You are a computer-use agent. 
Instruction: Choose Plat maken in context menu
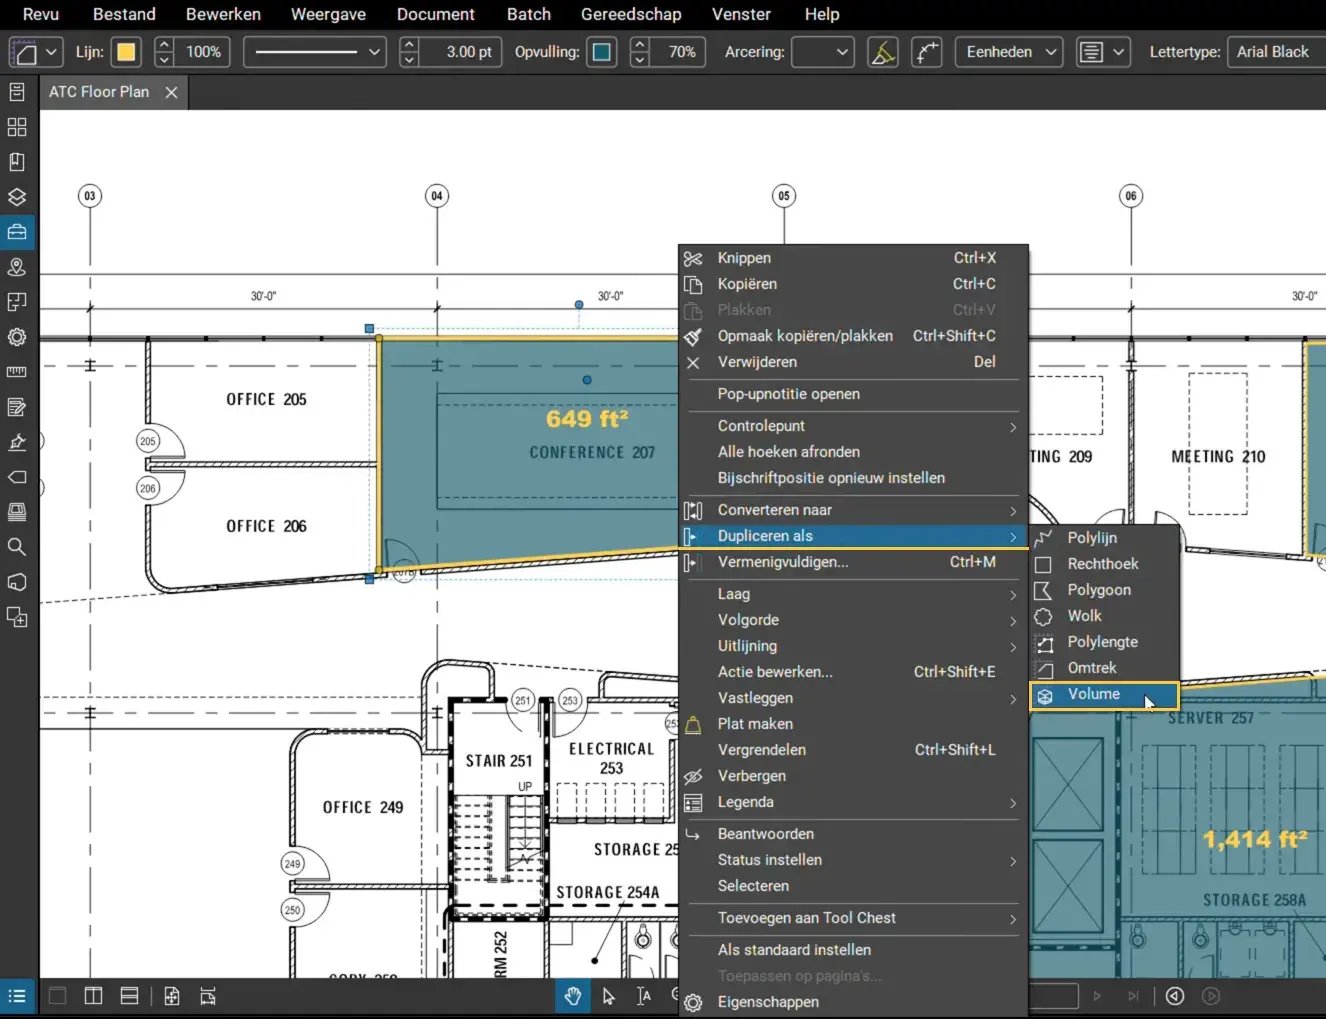coord(853,724)
